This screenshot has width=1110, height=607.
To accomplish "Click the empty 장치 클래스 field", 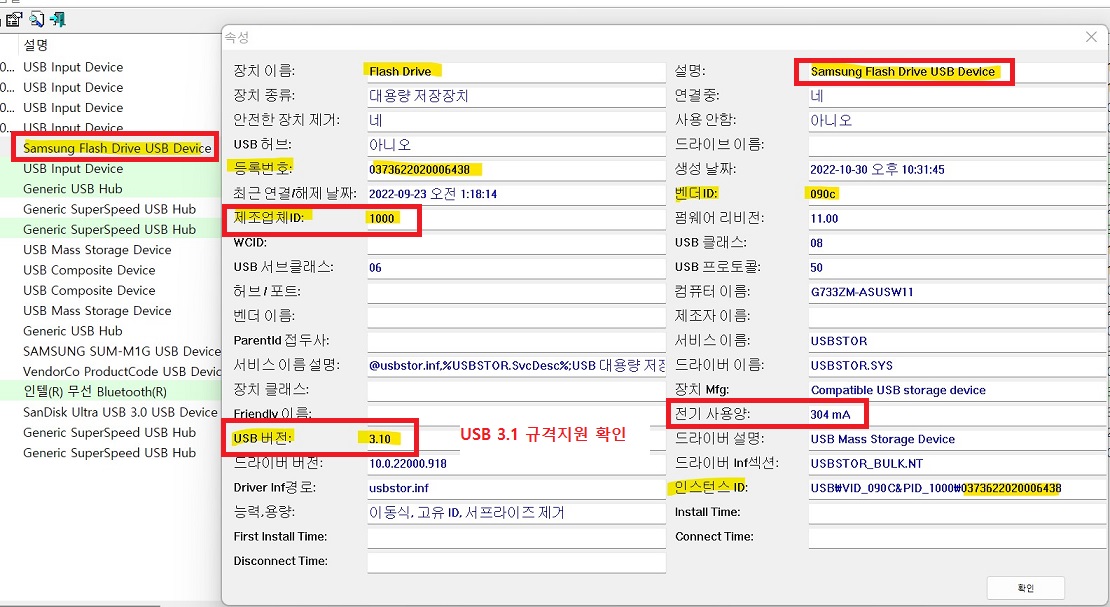I will coord(516,390).
